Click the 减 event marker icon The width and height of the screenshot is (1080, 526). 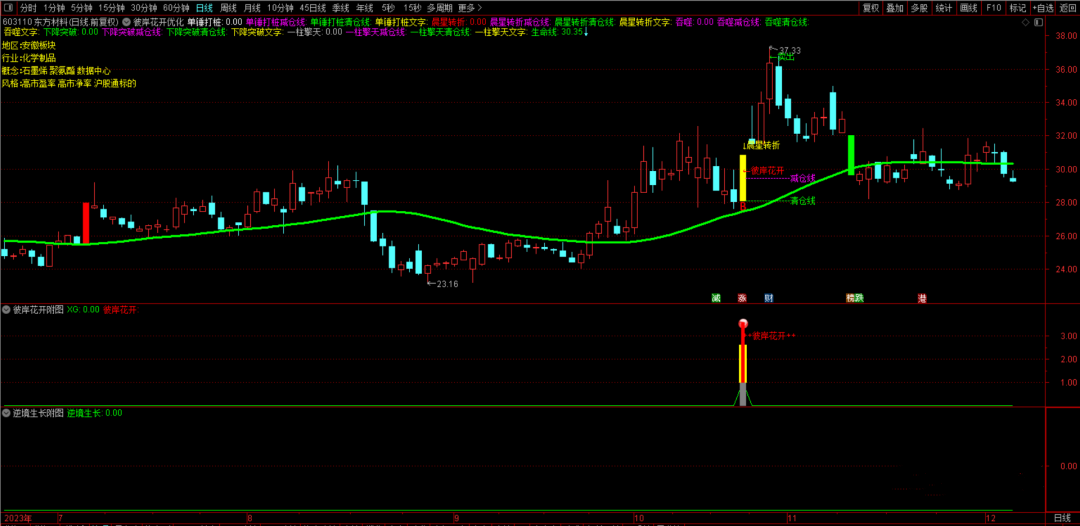(x=716, y=298)
